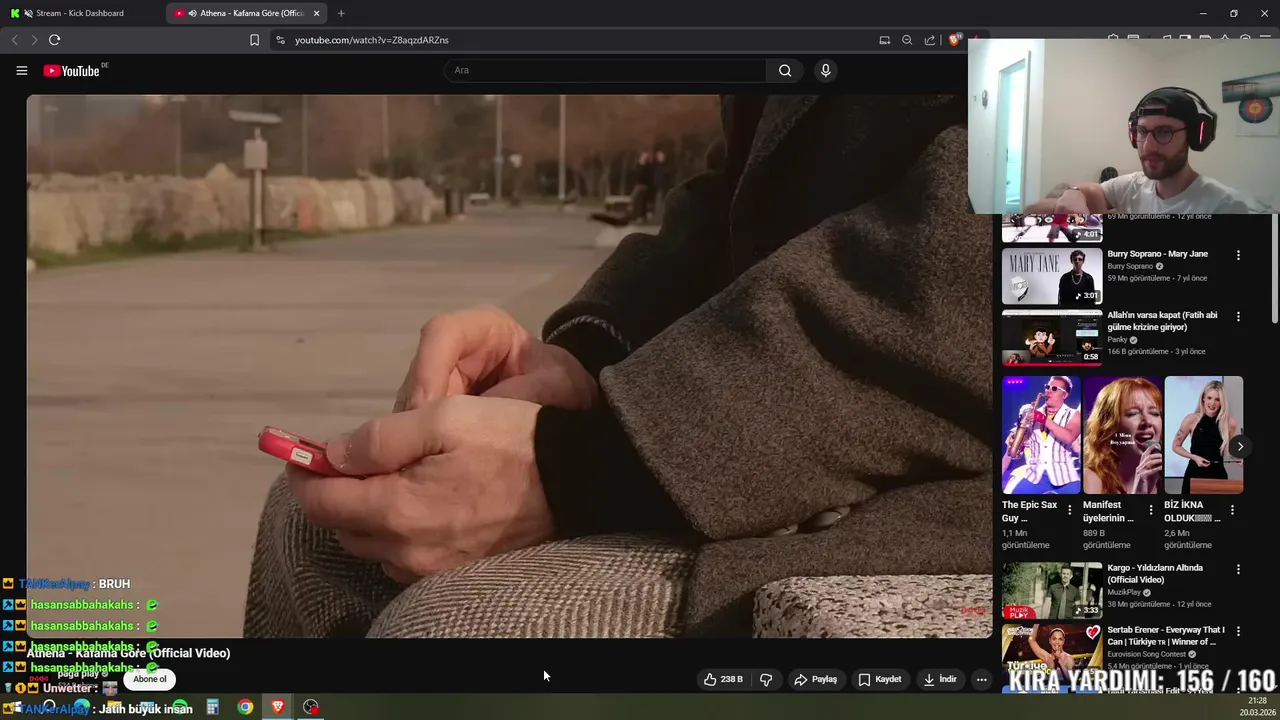Like the video (238 B)
1280x720 pixels.
(x=723, y=679)
